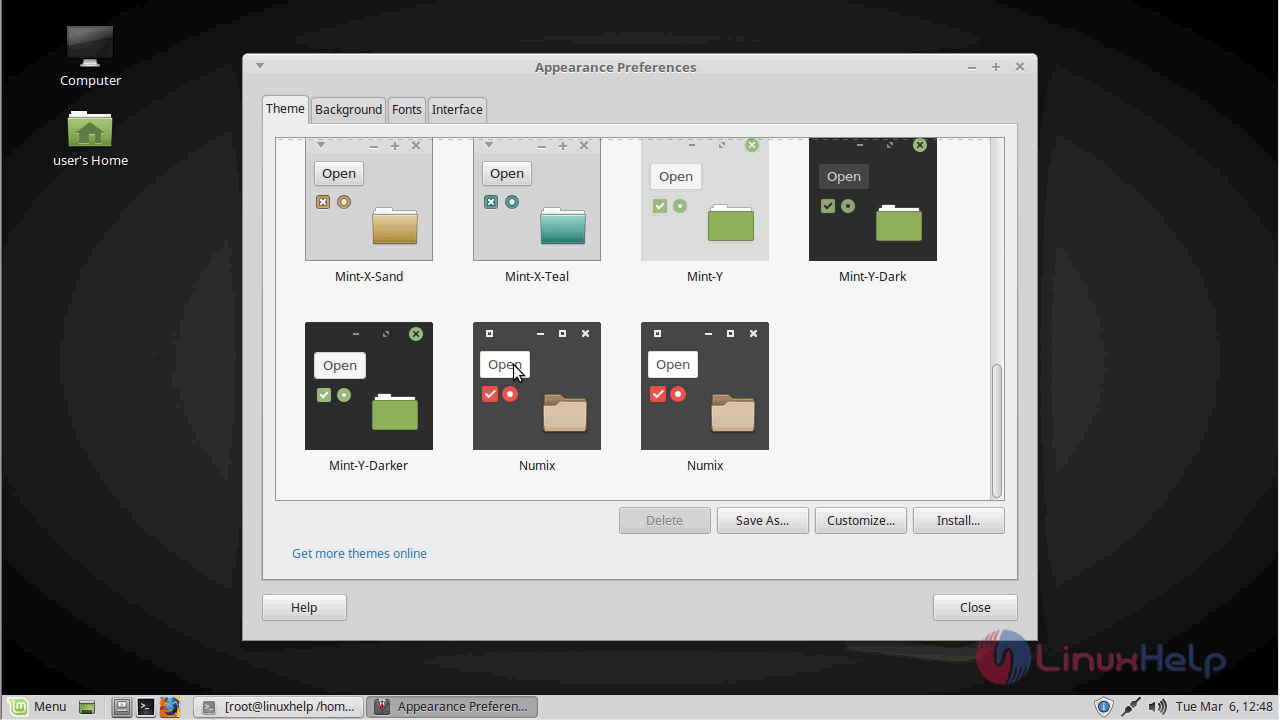This screenshot has width=1280, height=720.
Task: Switch to the Interface tab
Action: [x=457, y=110]
